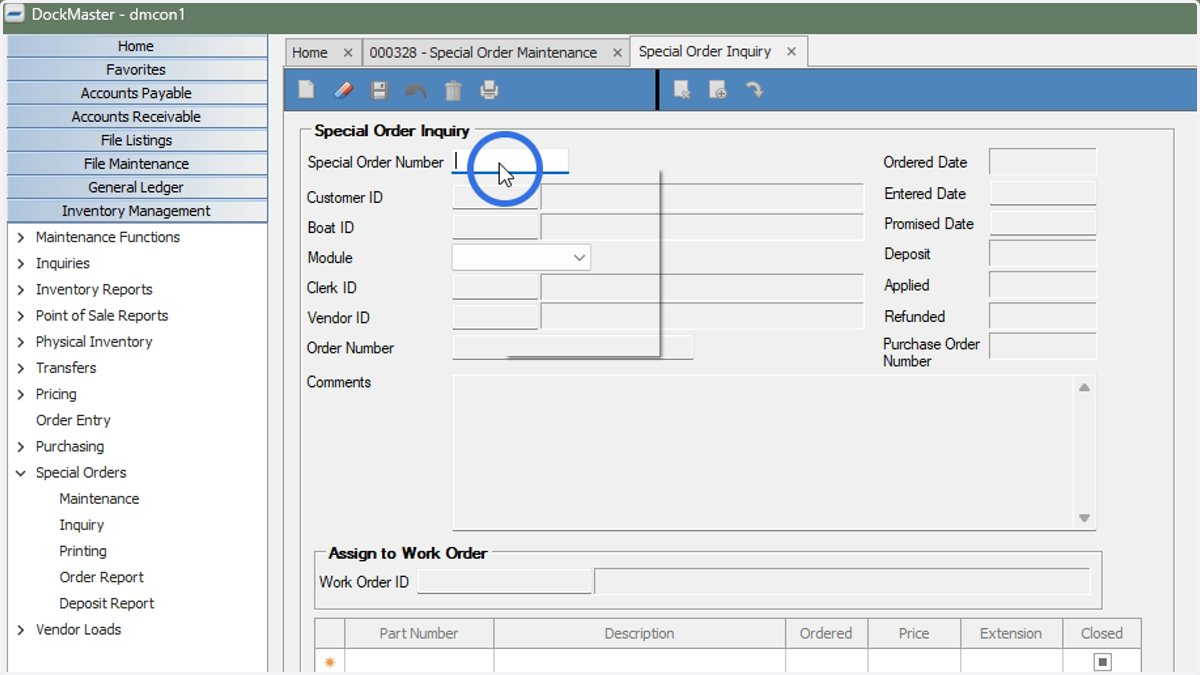This screenshot has height=675, width=1200.
Task: Expand Inventory Reports tree node
Action: click(21, 289)
